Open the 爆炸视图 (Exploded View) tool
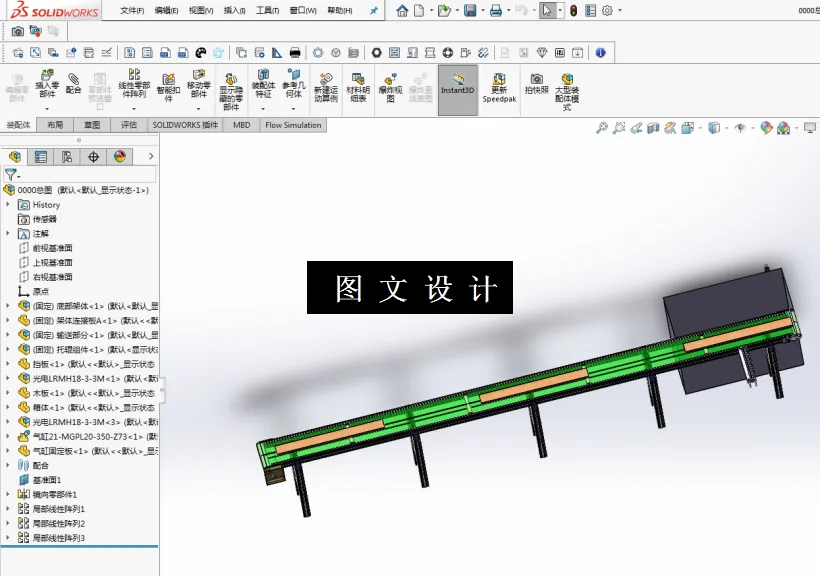 (392, 88)
